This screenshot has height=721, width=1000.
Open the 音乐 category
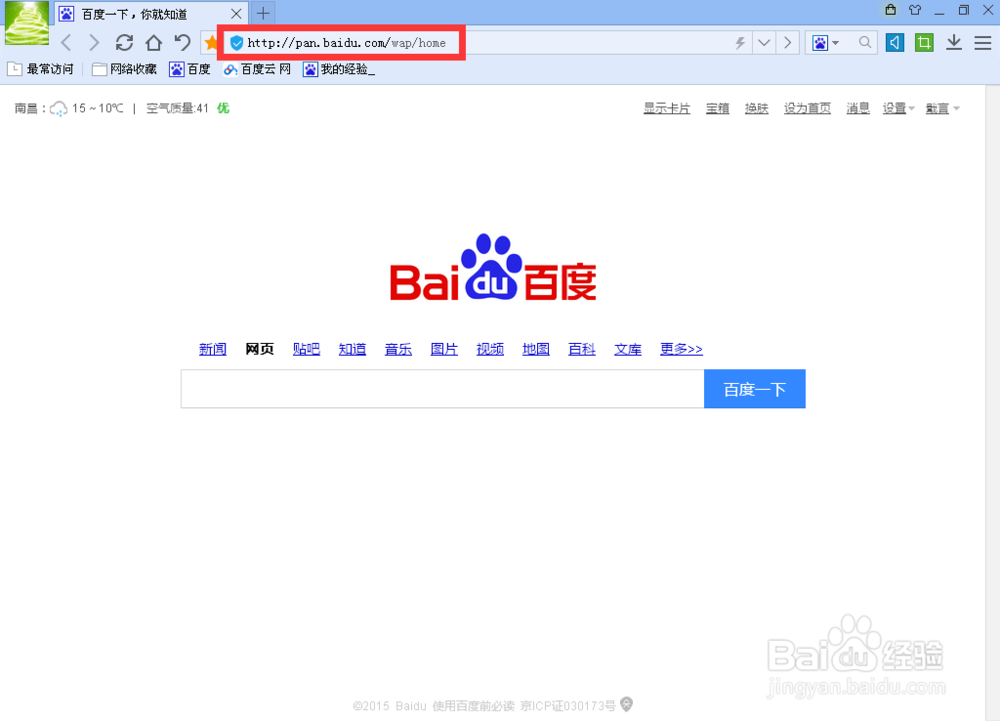(398, 349)
